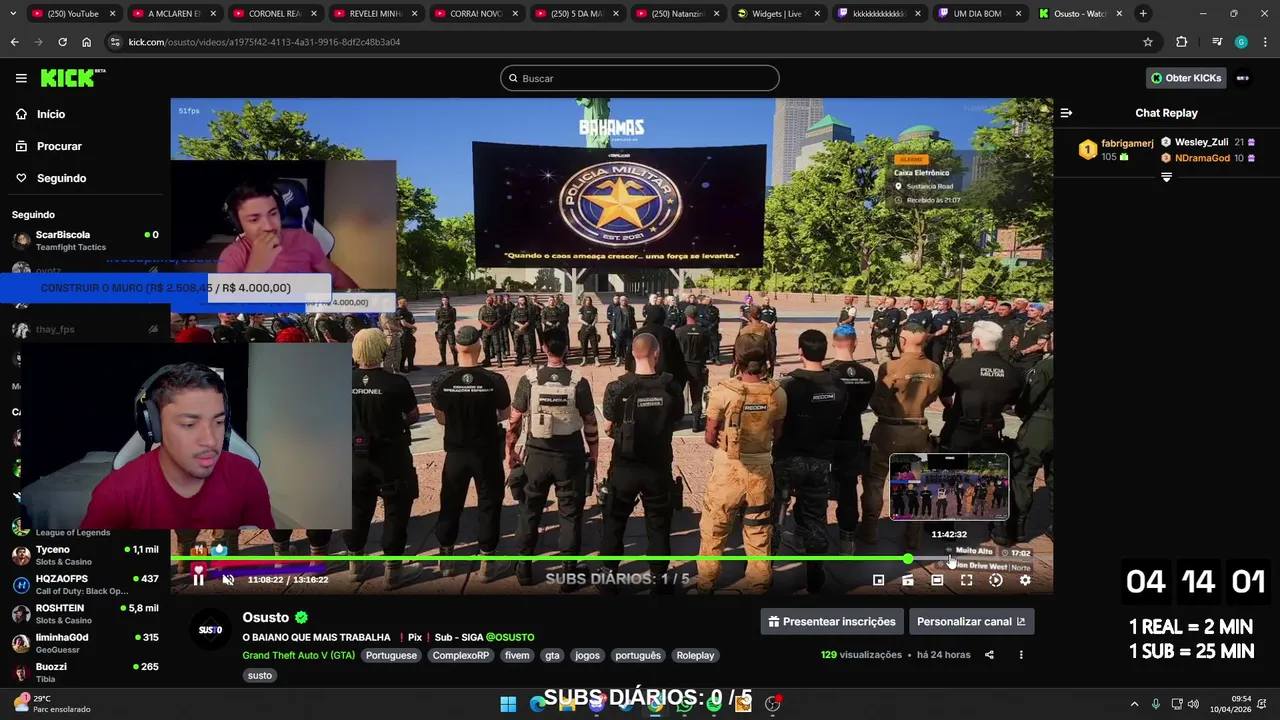Open the weather widget in taskbar
The image size is (1280, 720).
(52, 704)
